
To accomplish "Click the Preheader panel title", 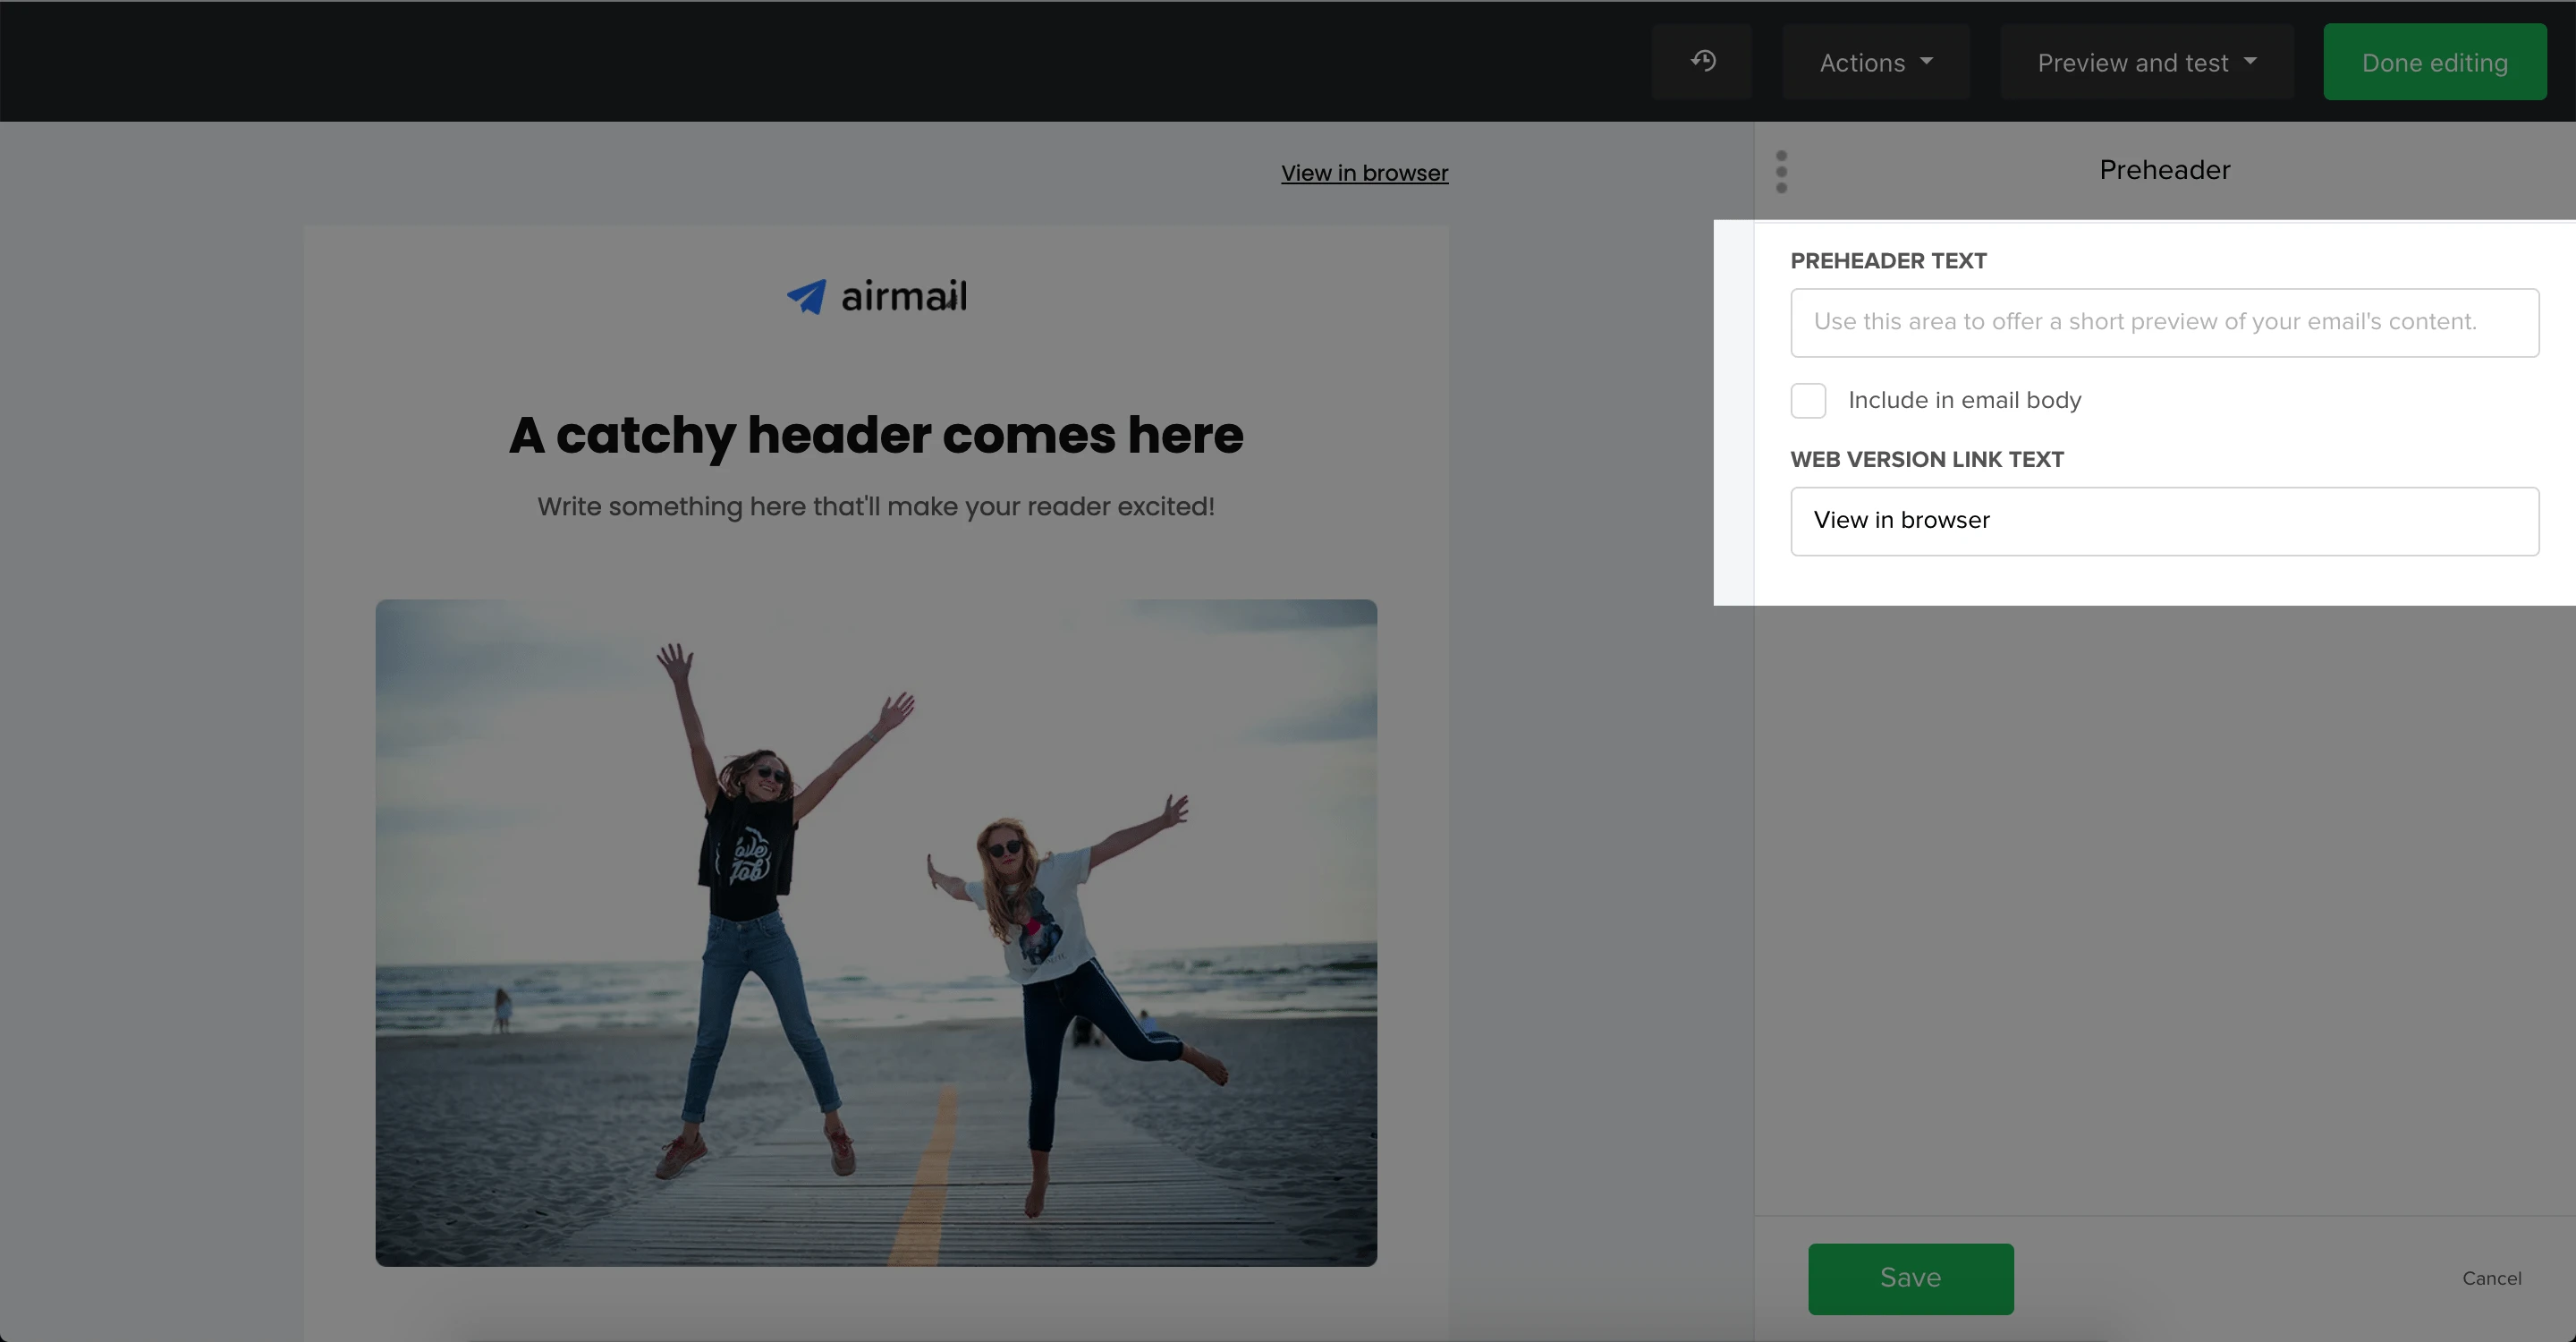I will [2164, 170].
